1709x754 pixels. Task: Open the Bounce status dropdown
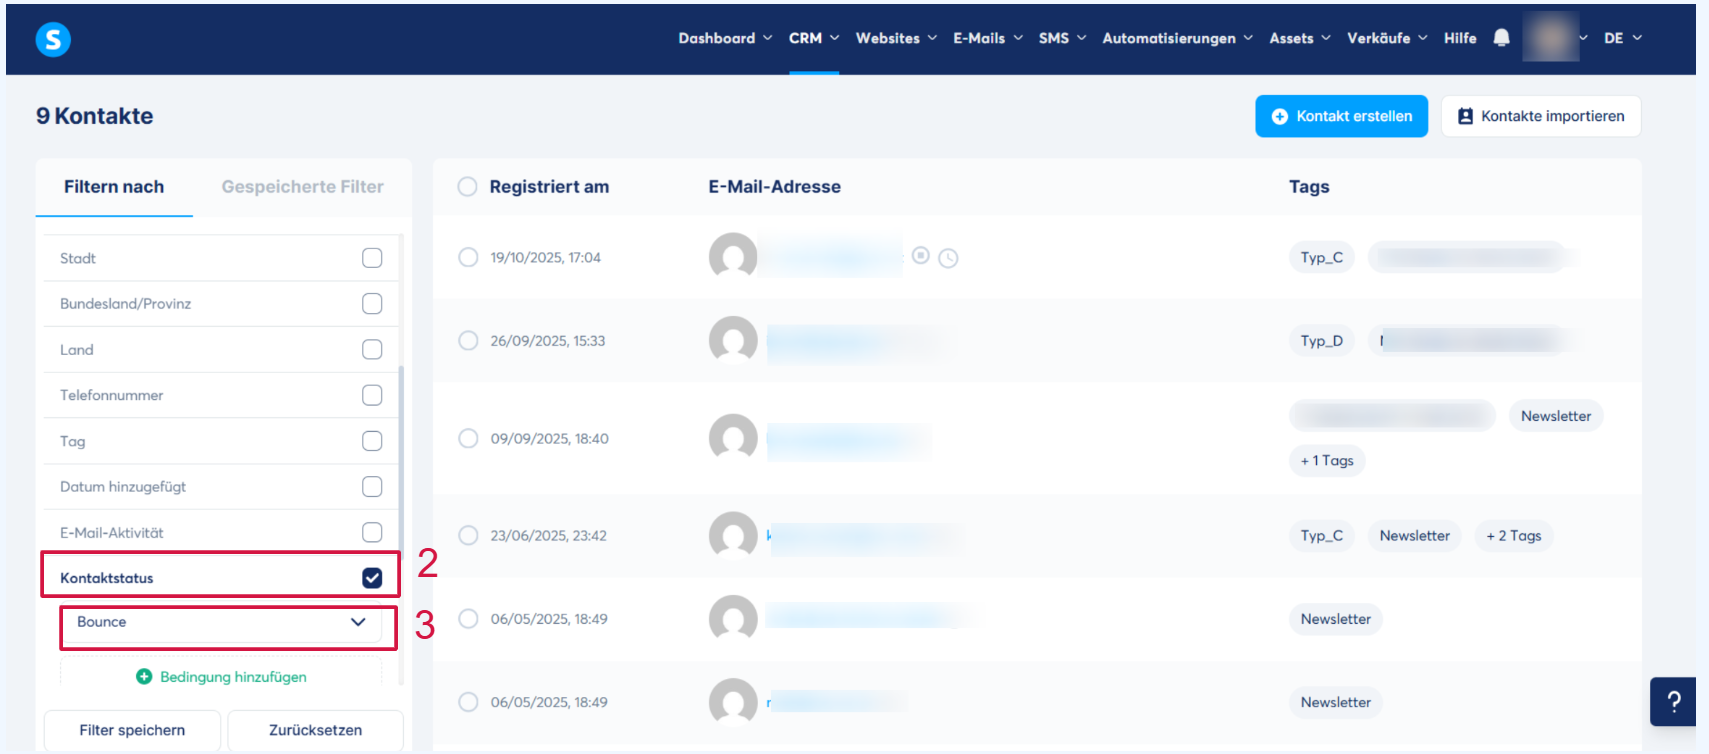[x=221, y=622]
